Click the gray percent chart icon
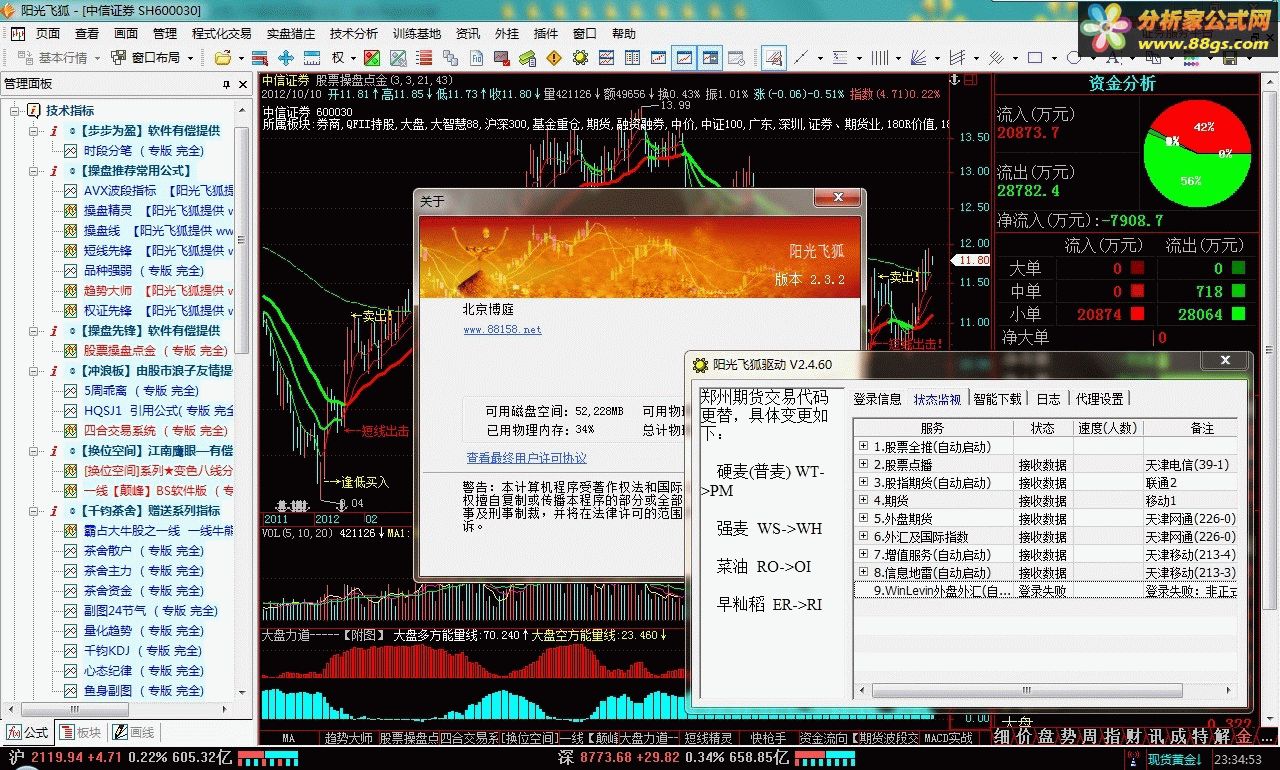This screenshot has width=1280, height=770. 398,58
